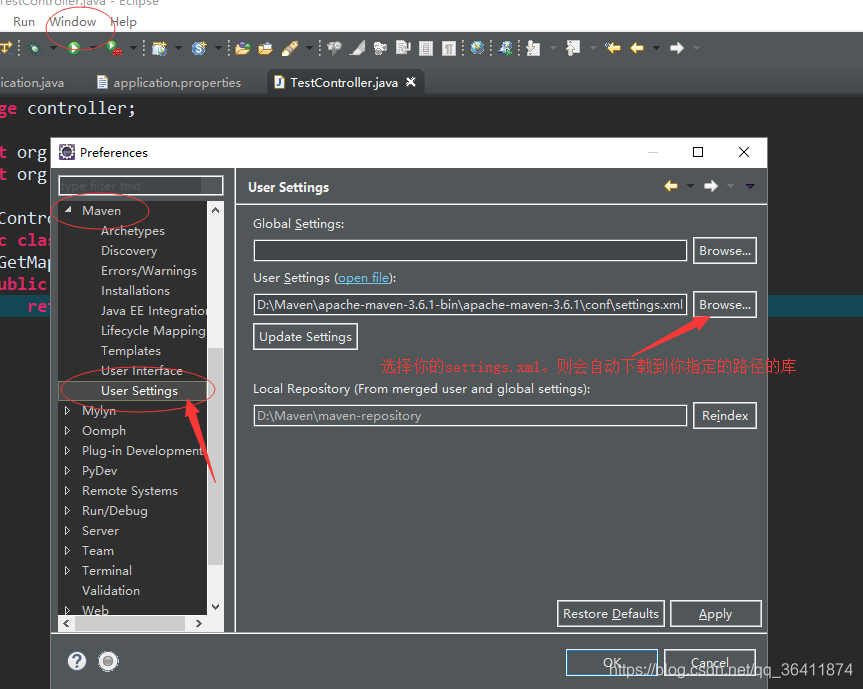Click the Toggle Block Selection icon

coord(425,48)
